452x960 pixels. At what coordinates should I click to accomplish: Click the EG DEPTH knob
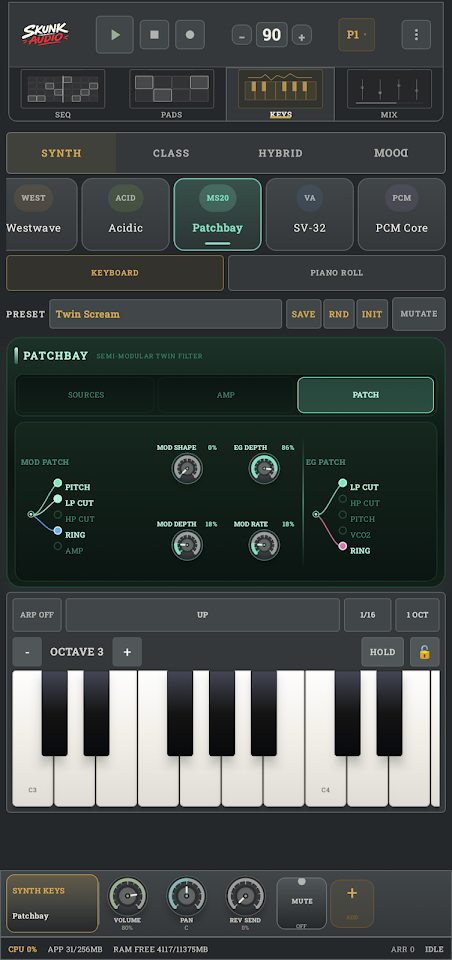[264, 469]
